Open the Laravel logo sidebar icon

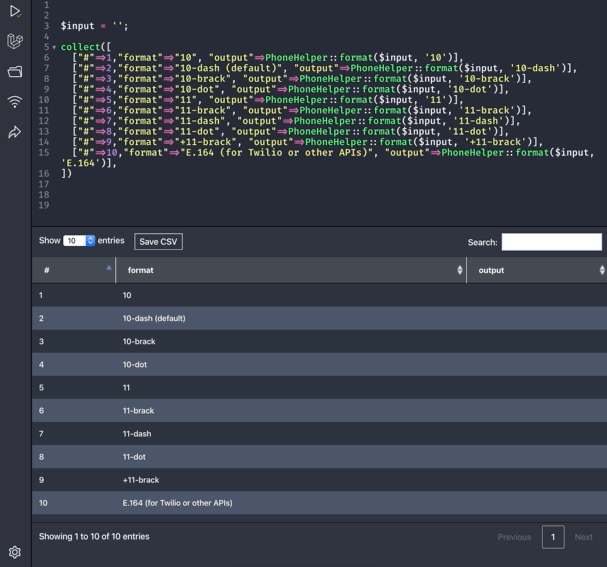point(15,41)
